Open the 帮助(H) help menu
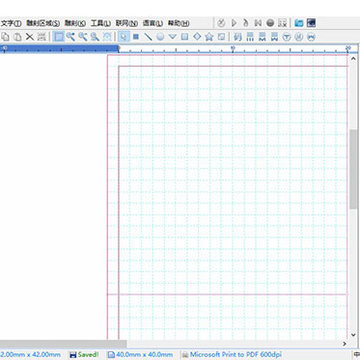Viewport: 360px width, 360px height. [x=178, y=23]
